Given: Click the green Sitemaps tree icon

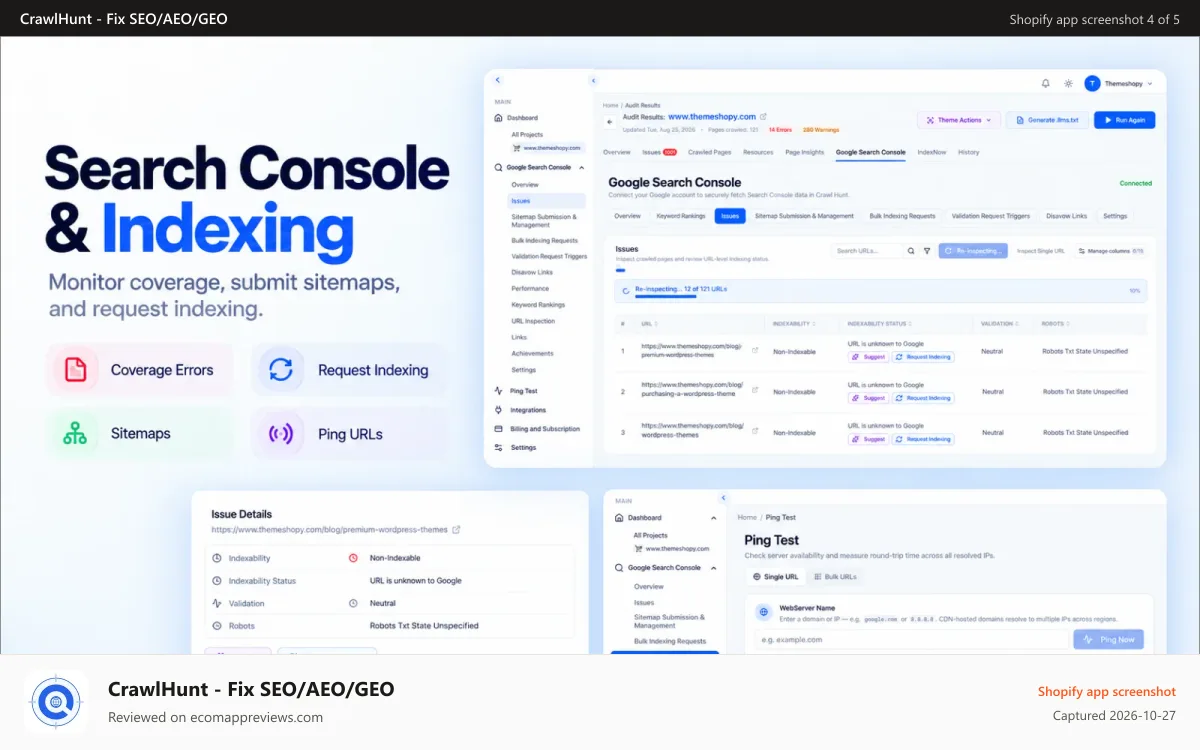Looking at the screenshot, I should click(x=75, y=433).
